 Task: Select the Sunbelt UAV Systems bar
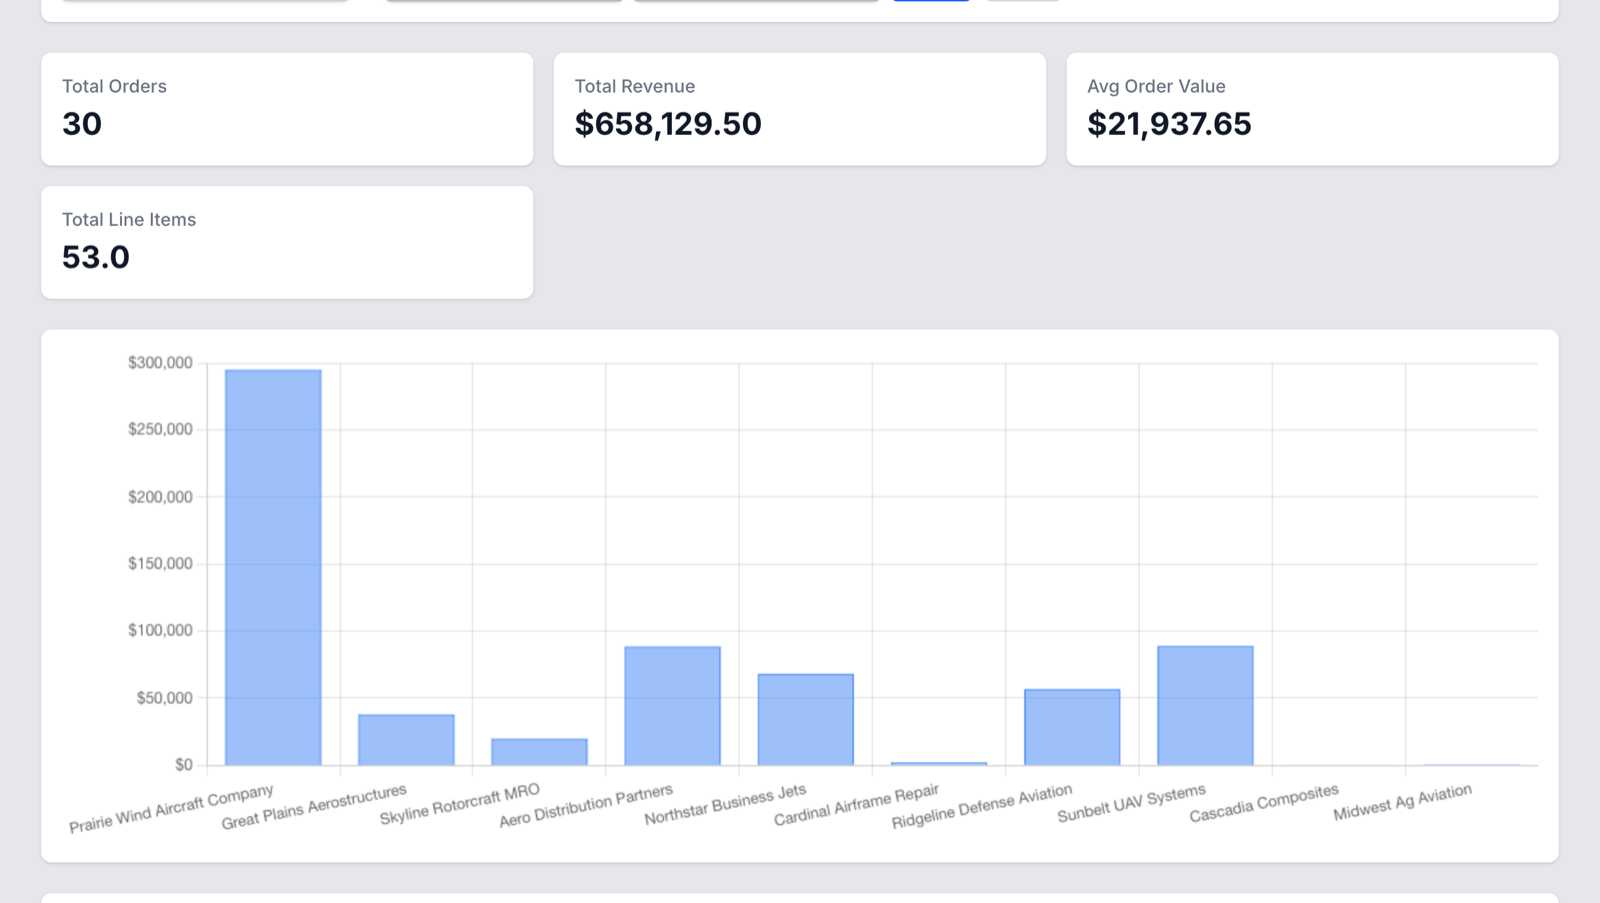click(1205, 705)
